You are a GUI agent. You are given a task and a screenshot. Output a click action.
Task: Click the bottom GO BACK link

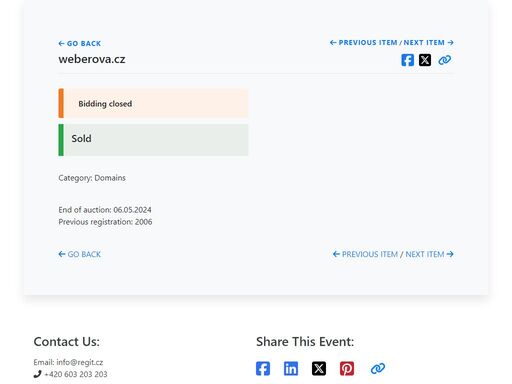[80, 254]
